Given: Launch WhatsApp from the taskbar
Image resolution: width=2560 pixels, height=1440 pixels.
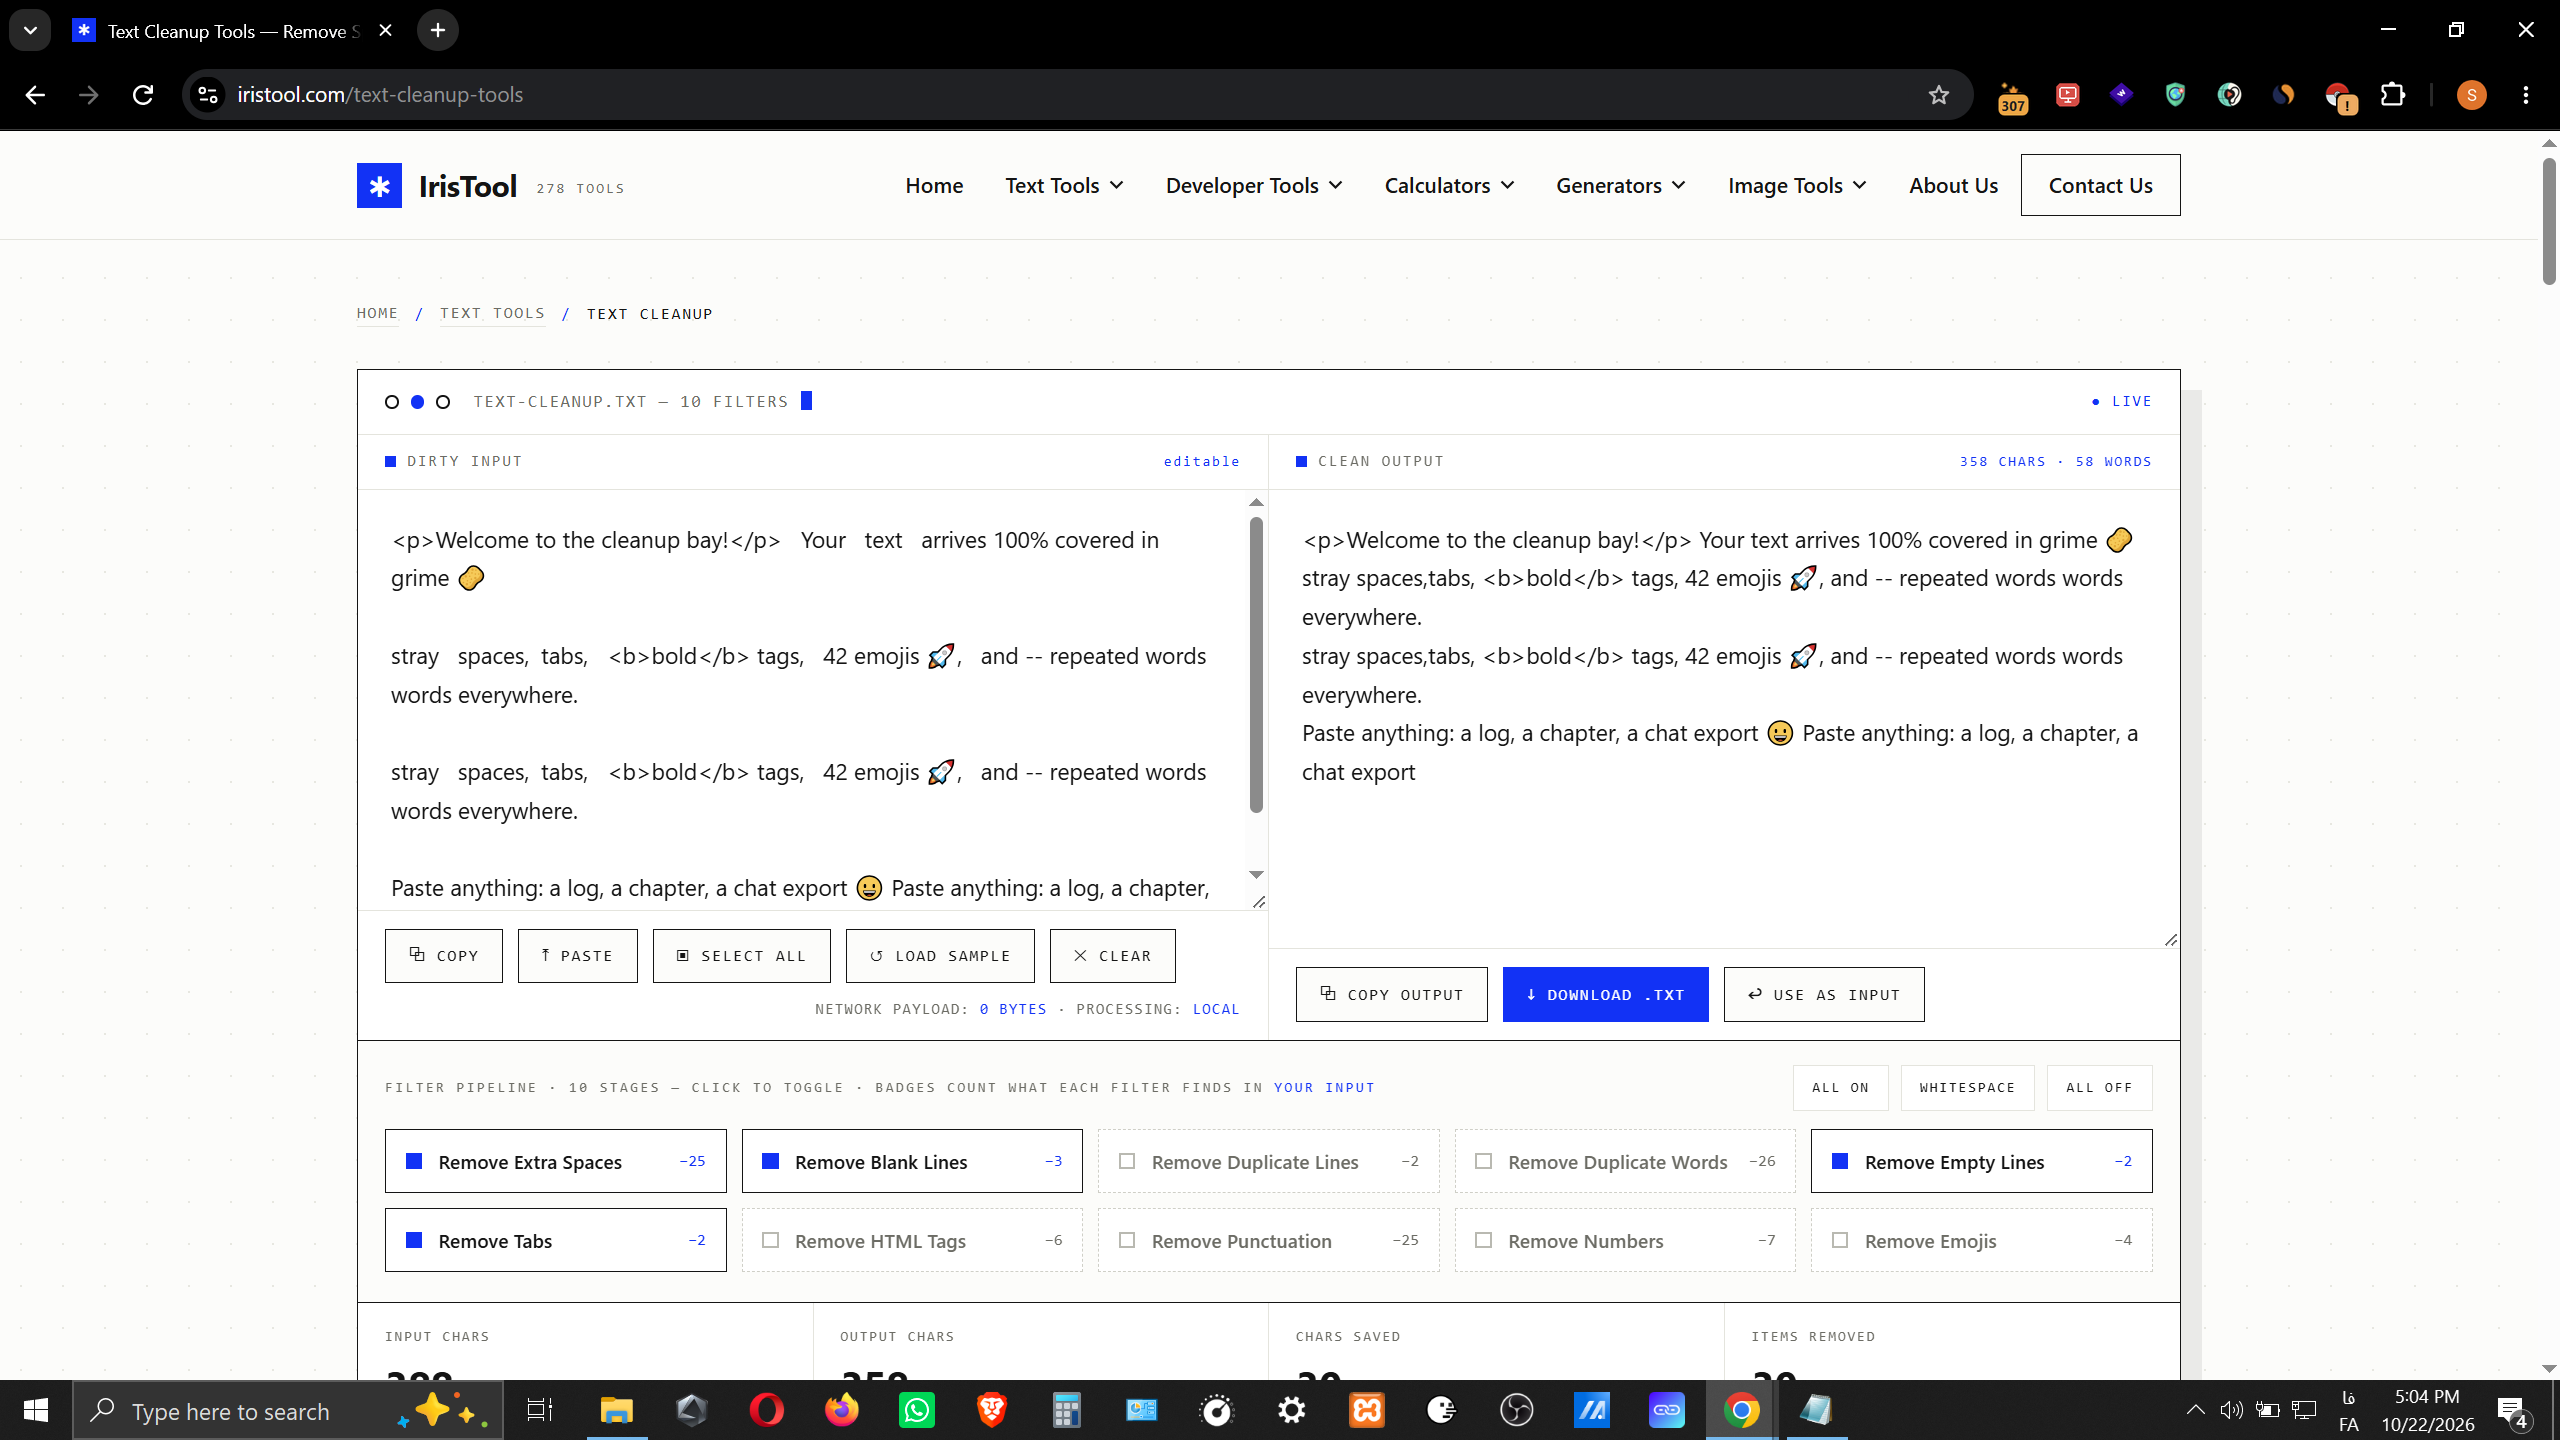Looking at the screenshot, I should pyautogui.click(x=917, y=1411).
